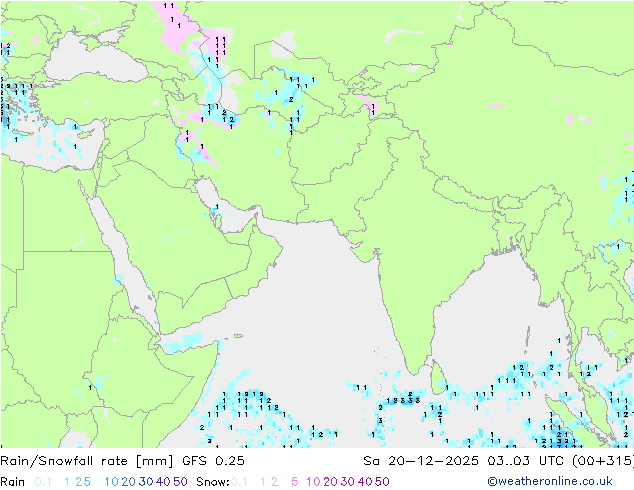
Task: Click the 'GFS 0.25' model label
Action: [x=213, y=461]
